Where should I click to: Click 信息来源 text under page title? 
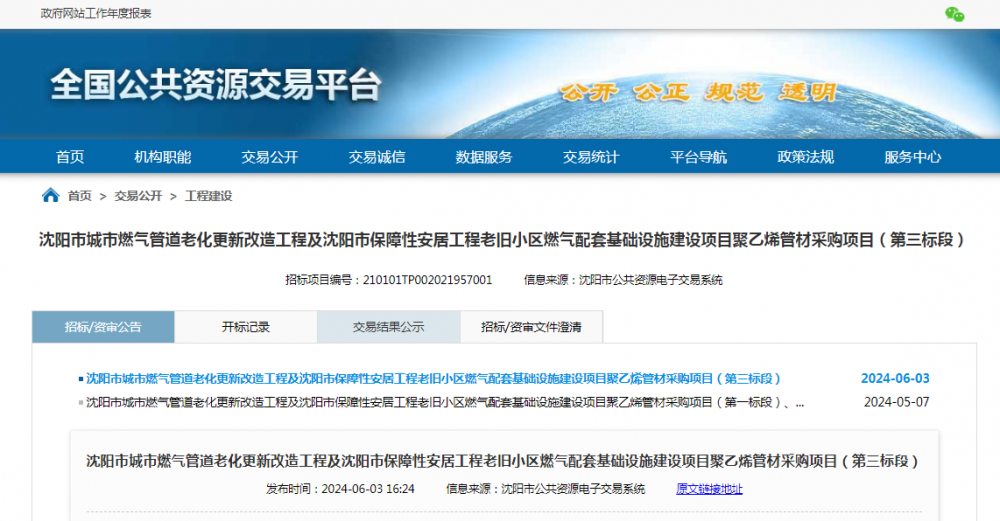tap(623, 279)
